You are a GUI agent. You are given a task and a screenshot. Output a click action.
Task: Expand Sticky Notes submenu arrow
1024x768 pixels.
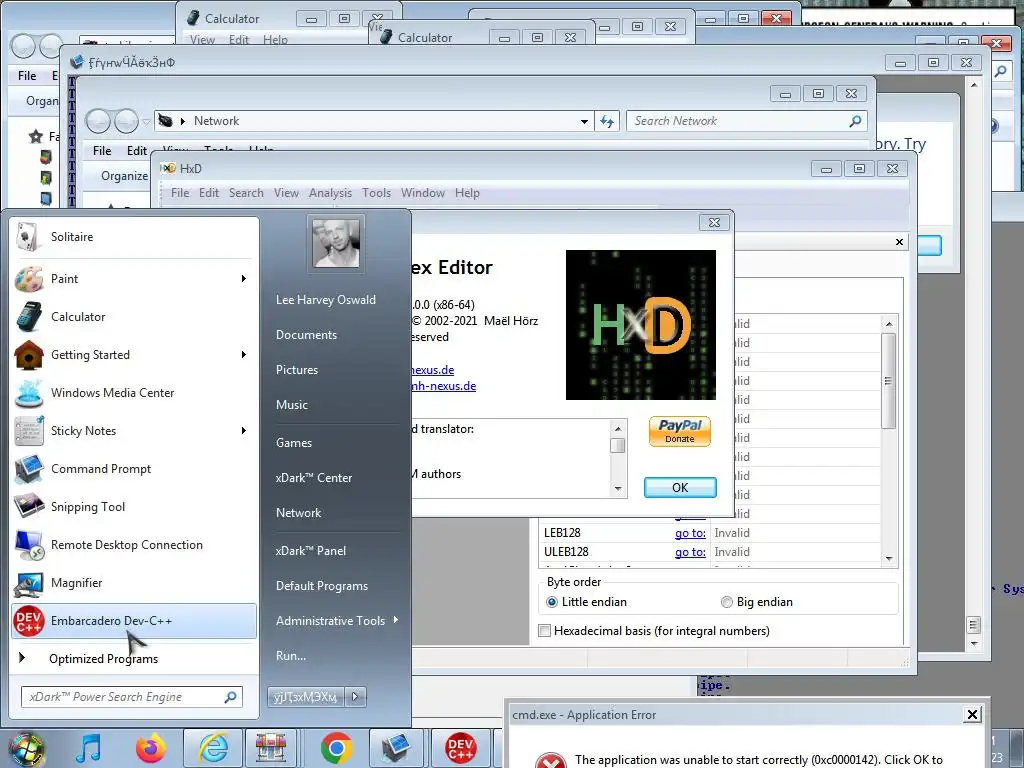244,430
